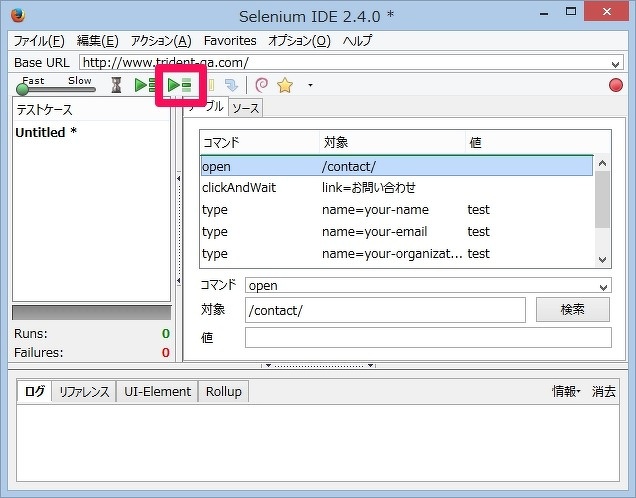The image size is (636, 498).
Task: Click the step arrow icon in toolbar
Action: (x=232, y=86)
